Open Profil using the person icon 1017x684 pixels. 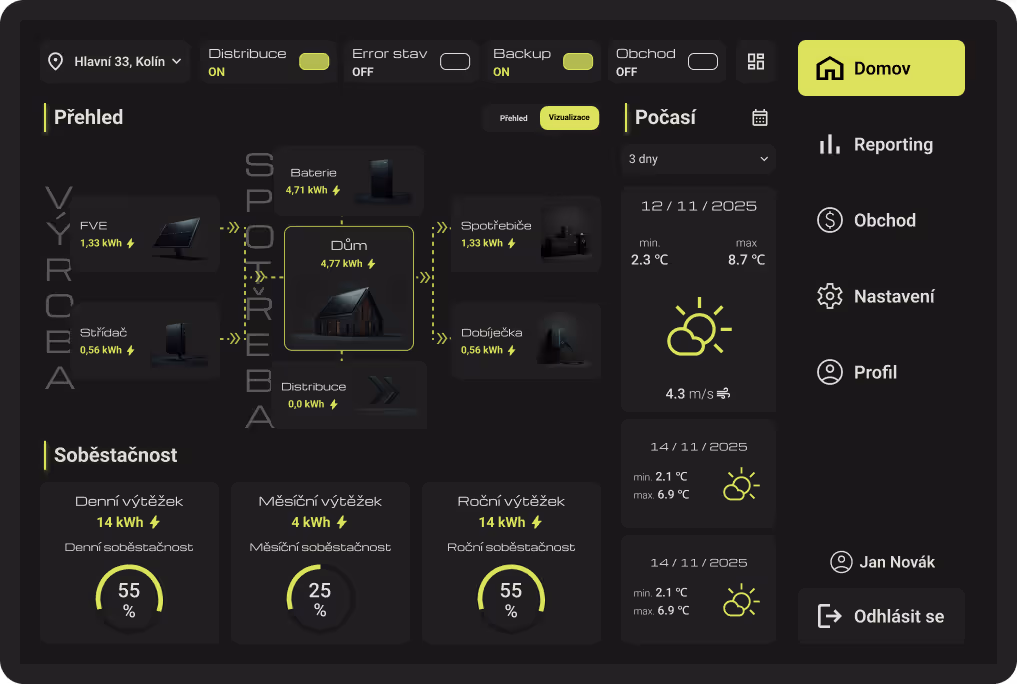click(829, 371)
